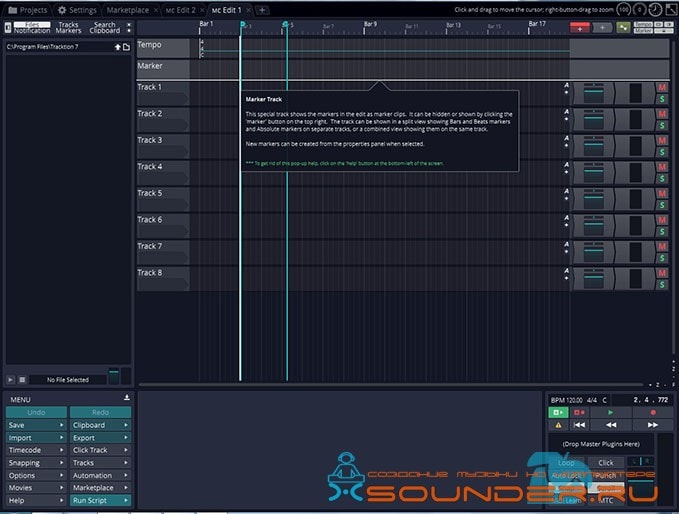Solo Track 1
The width and height of the screenshot is (679, 514).
coord(662,100)
